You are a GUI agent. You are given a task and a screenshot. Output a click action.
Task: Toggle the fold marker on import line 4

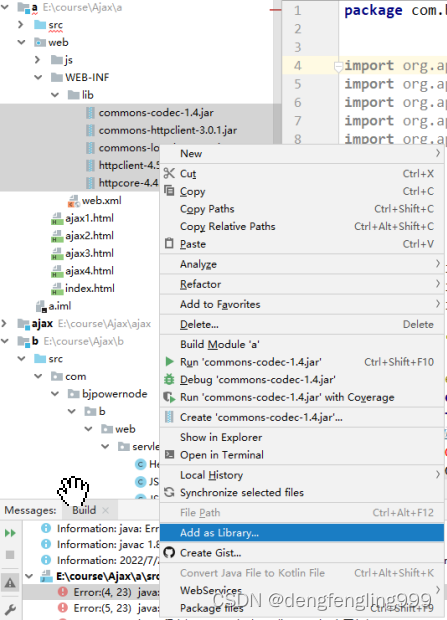(x=338, y=67)
